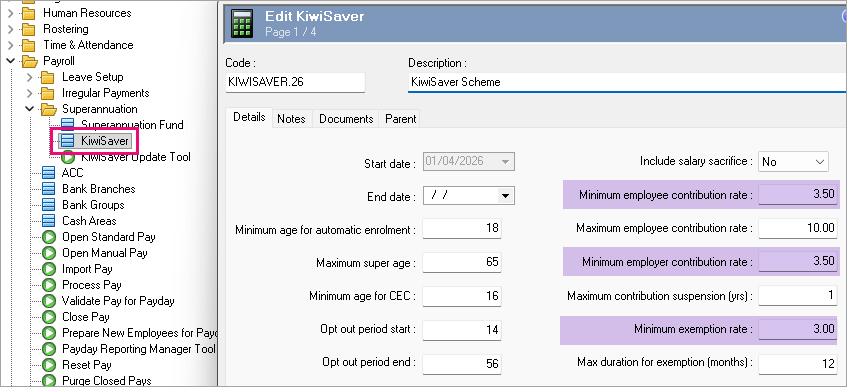
Task: Switch to the Notes tab
Action: pos(291,118)
